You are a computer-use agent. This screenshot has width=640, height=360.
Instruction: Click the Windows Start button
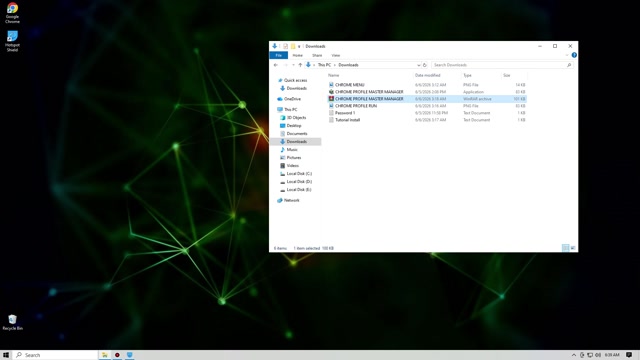6,355
